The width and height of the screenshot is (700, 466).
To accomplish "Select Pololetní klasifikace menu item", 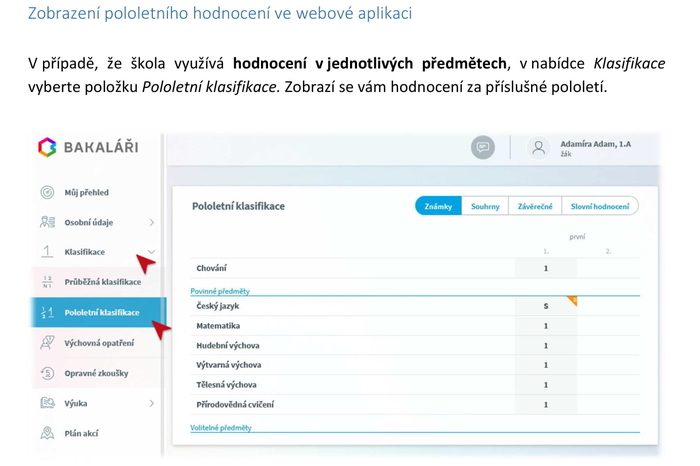I will 102,312.
